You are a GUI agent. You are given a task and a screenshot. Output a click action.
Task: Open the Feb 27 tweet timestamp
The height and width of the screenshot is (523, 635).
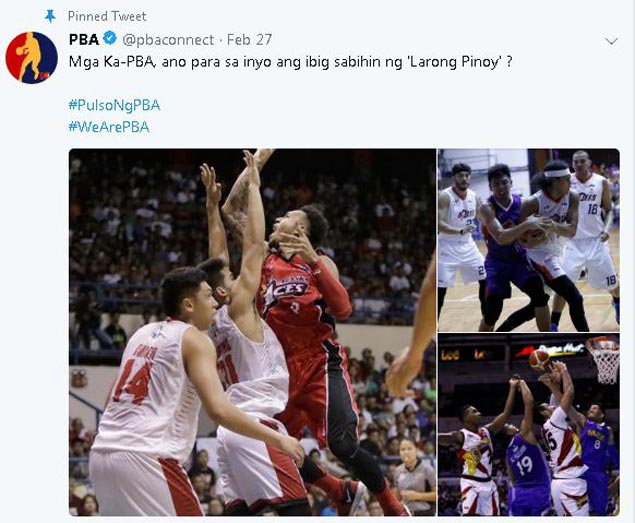(x=249, y=40)
